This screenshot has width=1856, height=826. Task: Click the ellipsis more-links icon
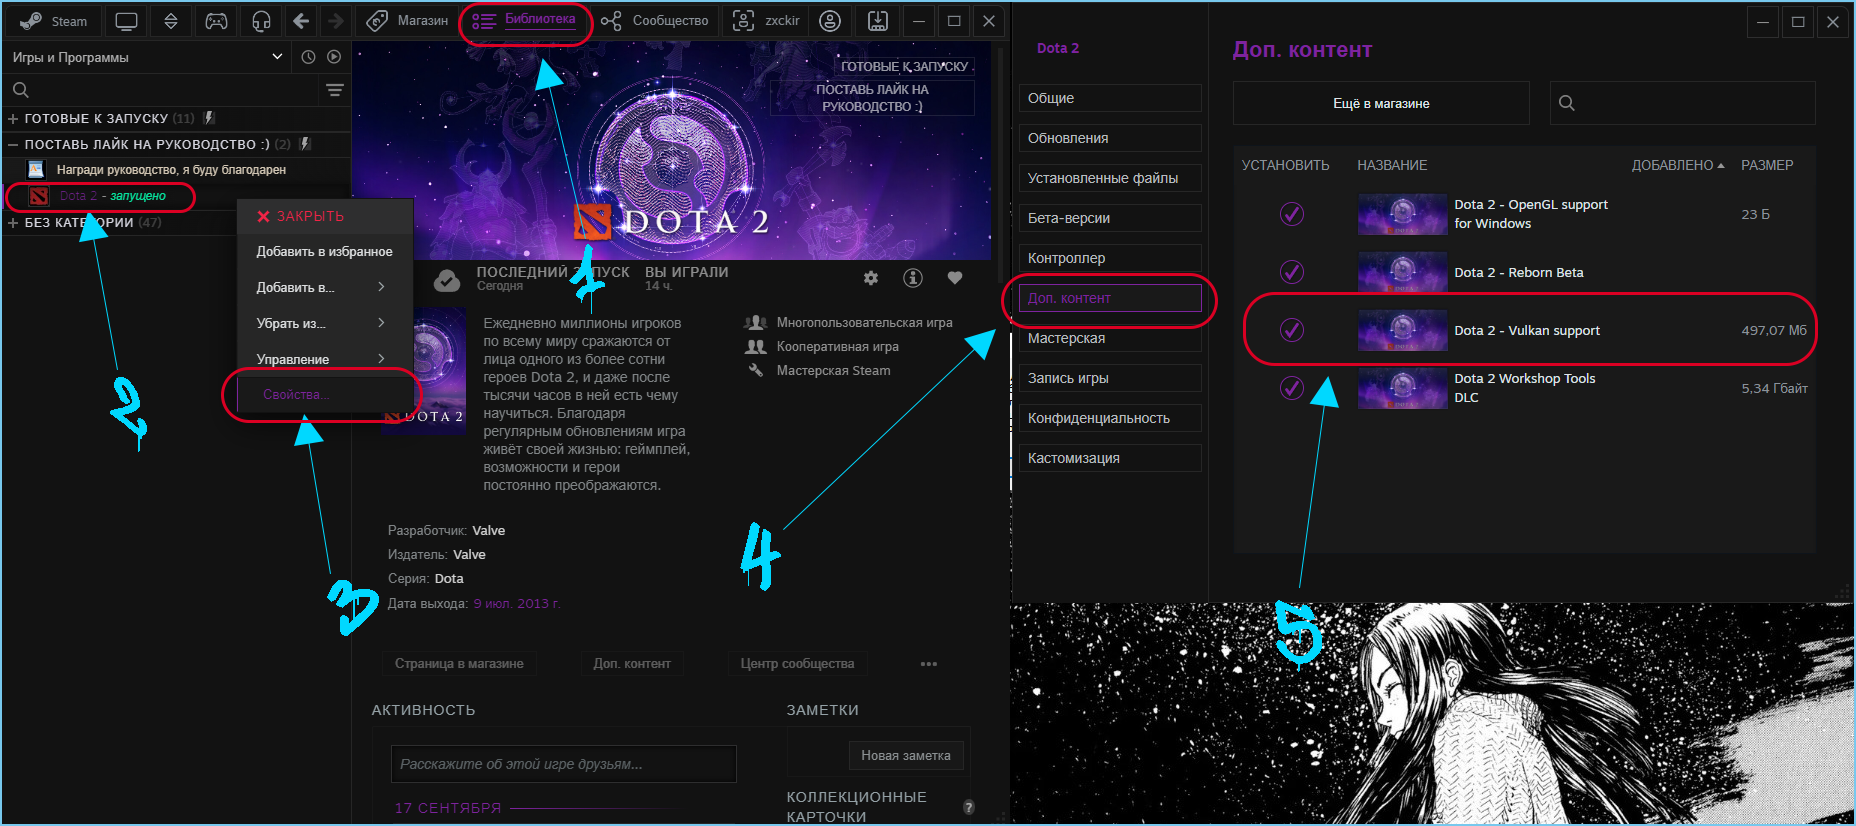pos(929,664)
